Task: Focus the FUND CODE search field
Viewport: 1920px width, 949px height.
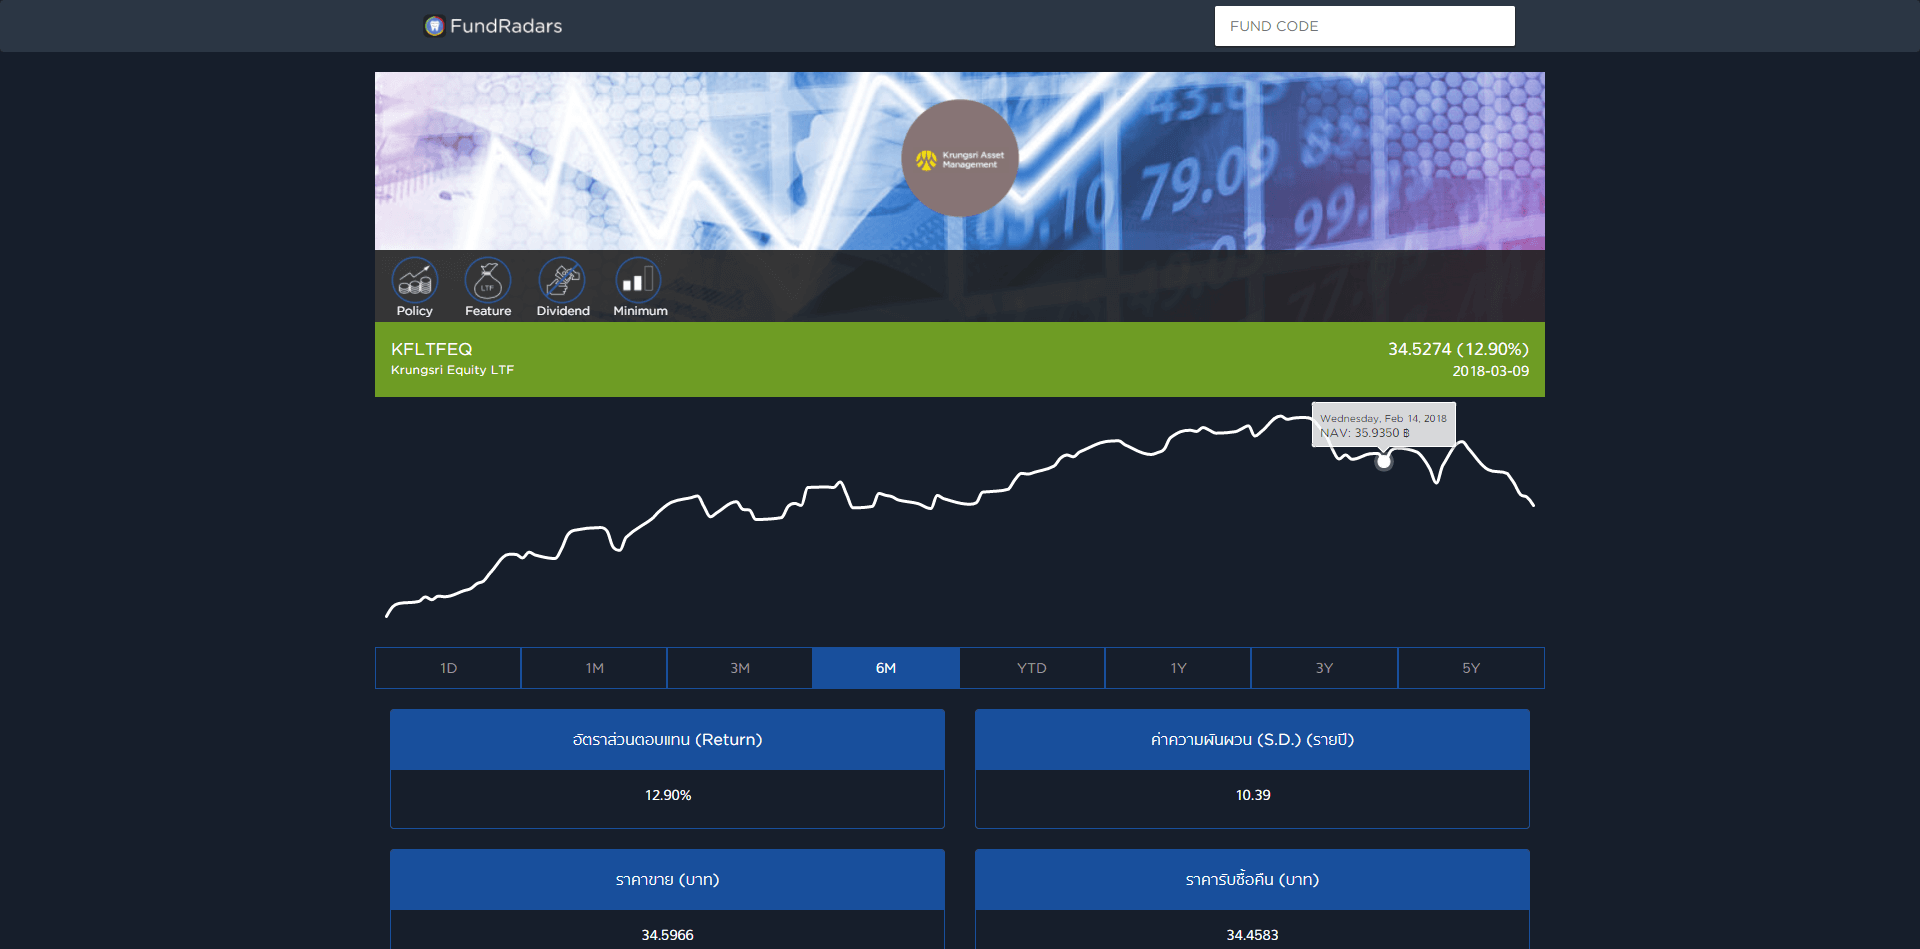Action: [1364, 26]
